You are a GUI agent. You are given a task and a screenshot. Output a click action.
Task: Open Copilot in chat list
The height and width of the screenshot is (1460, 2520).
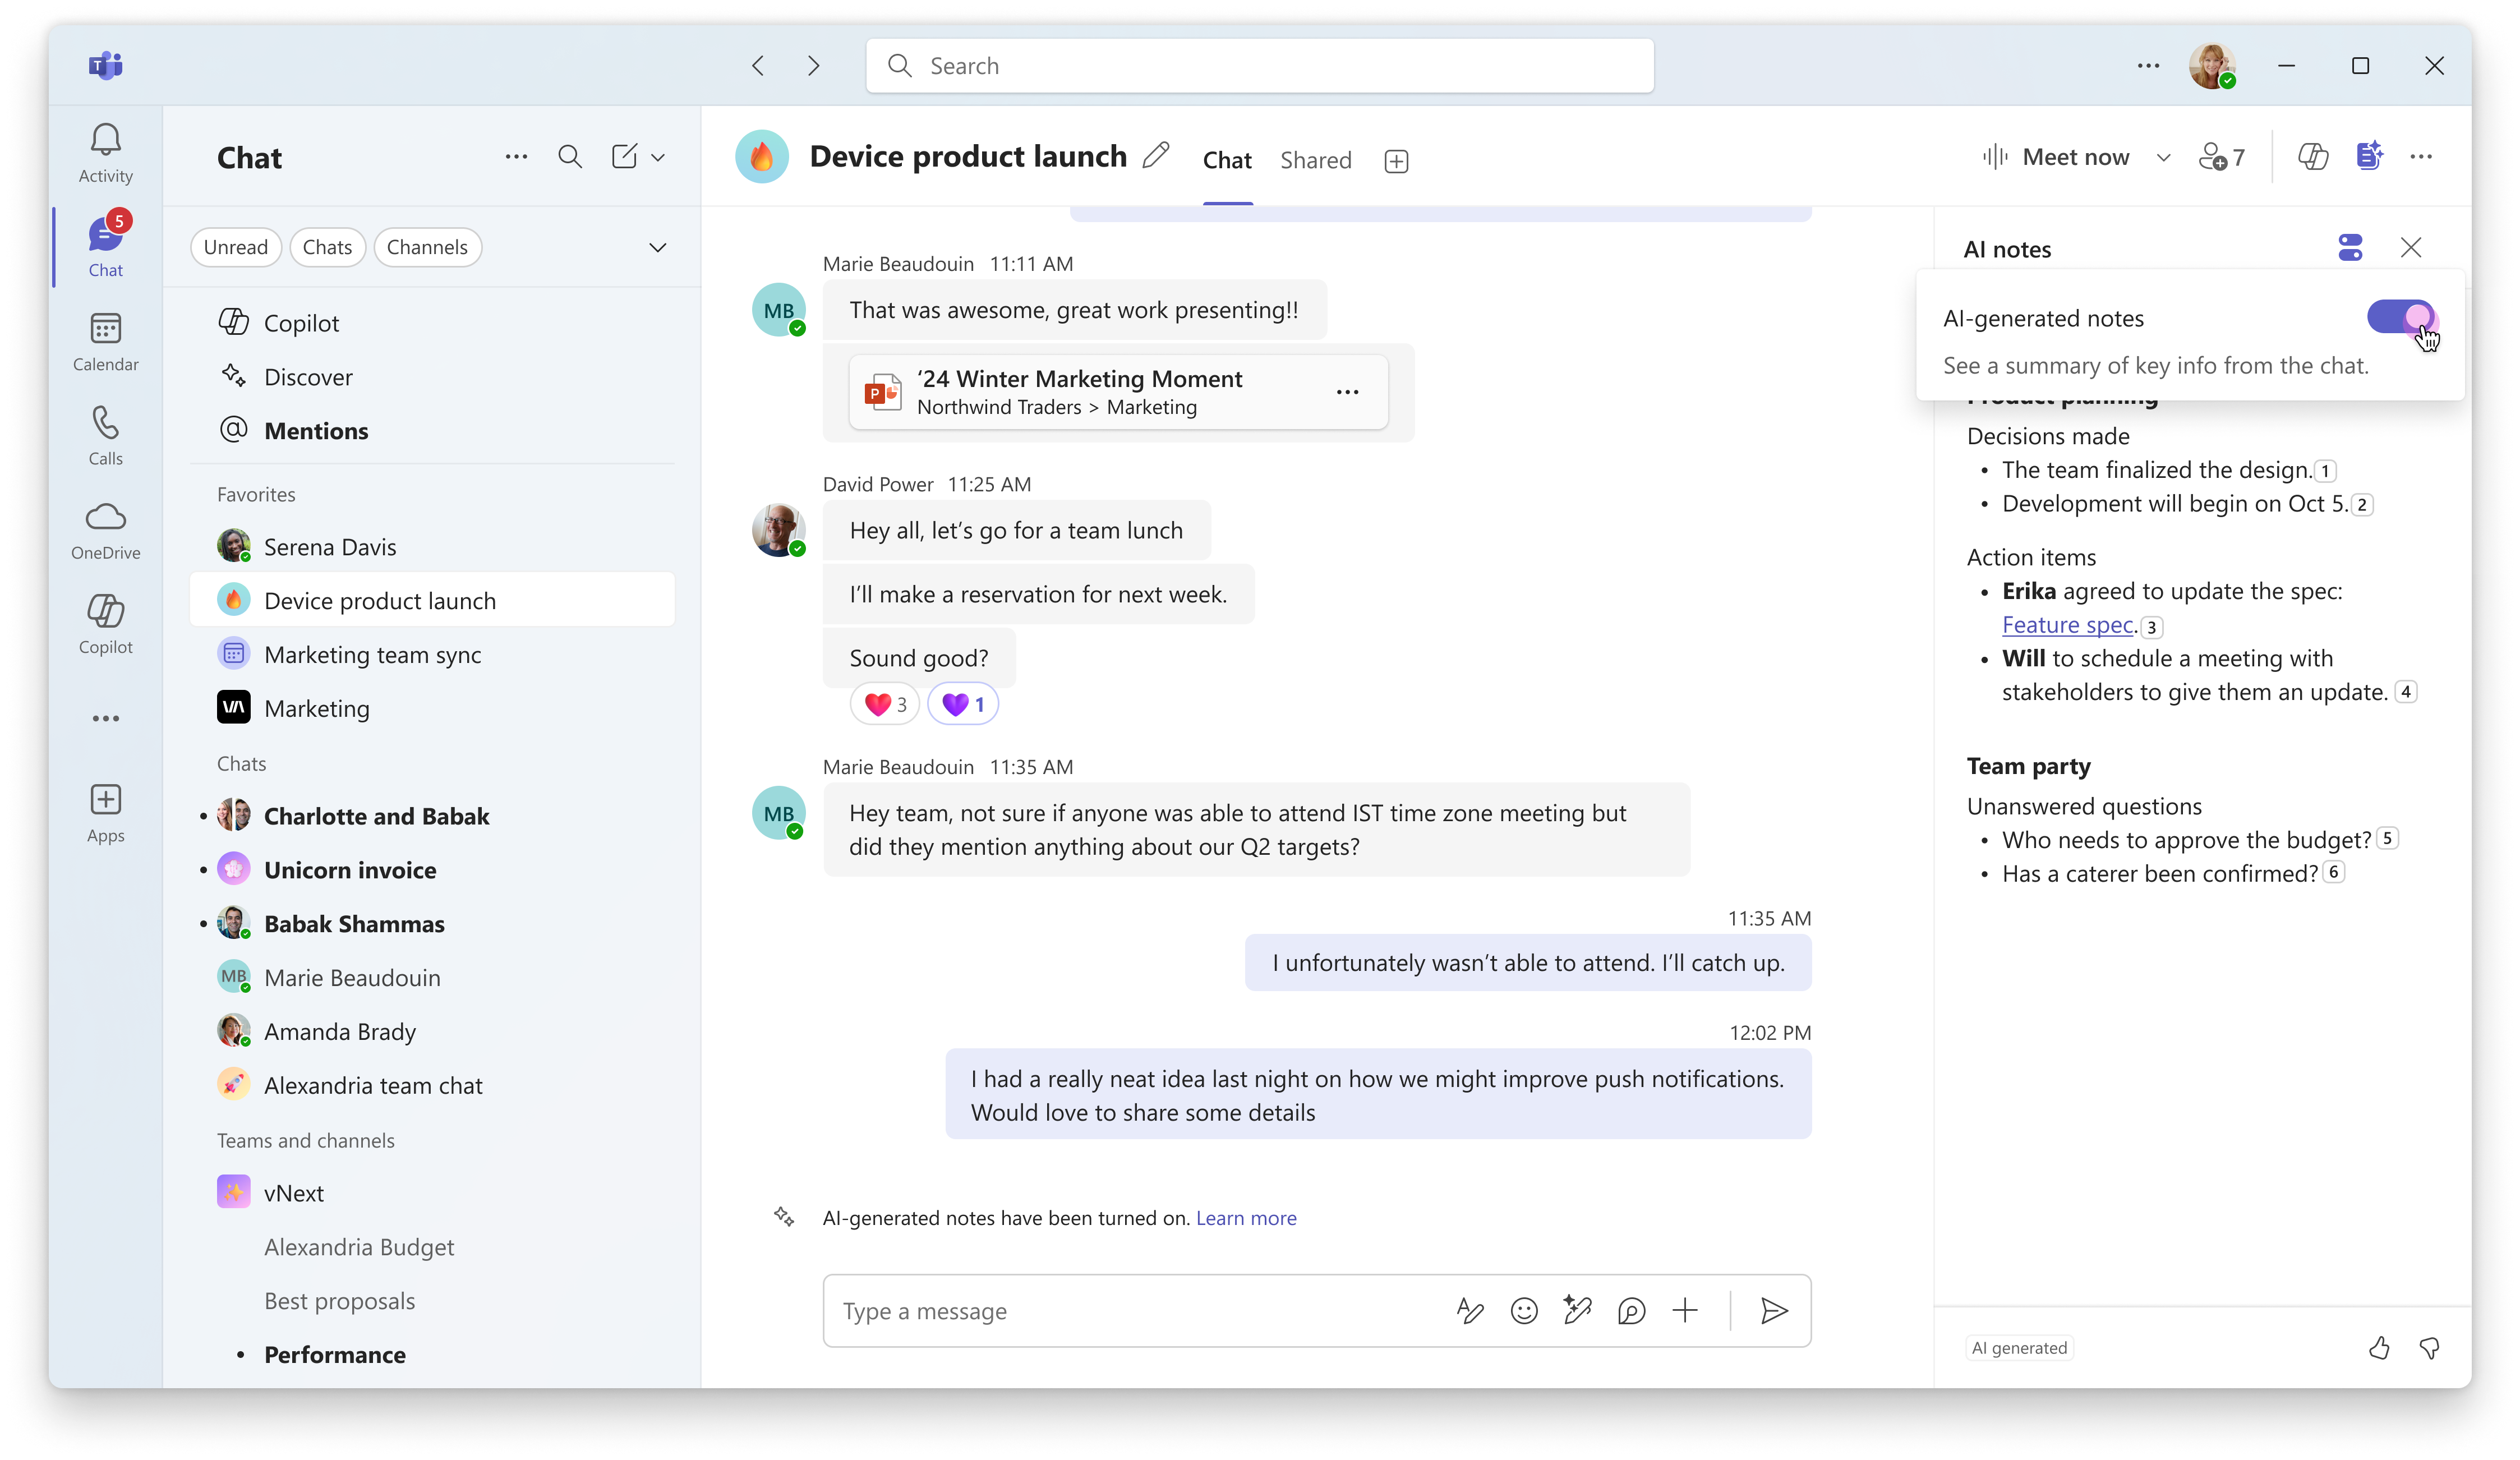(432, 323)
